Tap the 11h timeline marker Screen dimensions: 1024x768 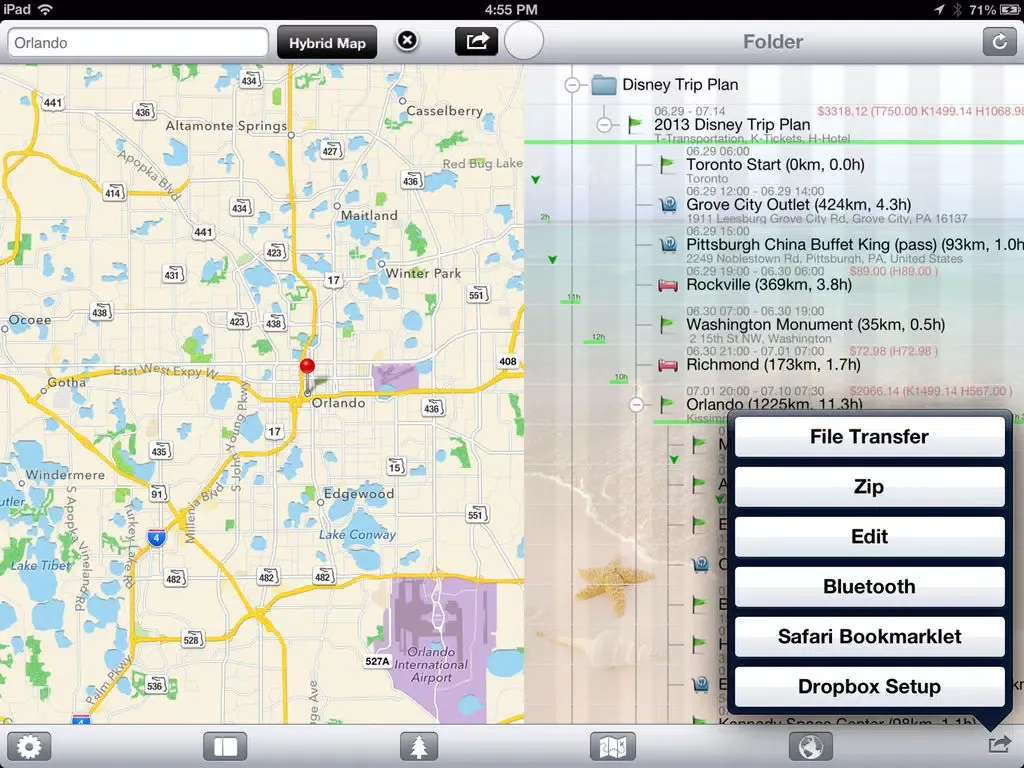click(573, 298)
